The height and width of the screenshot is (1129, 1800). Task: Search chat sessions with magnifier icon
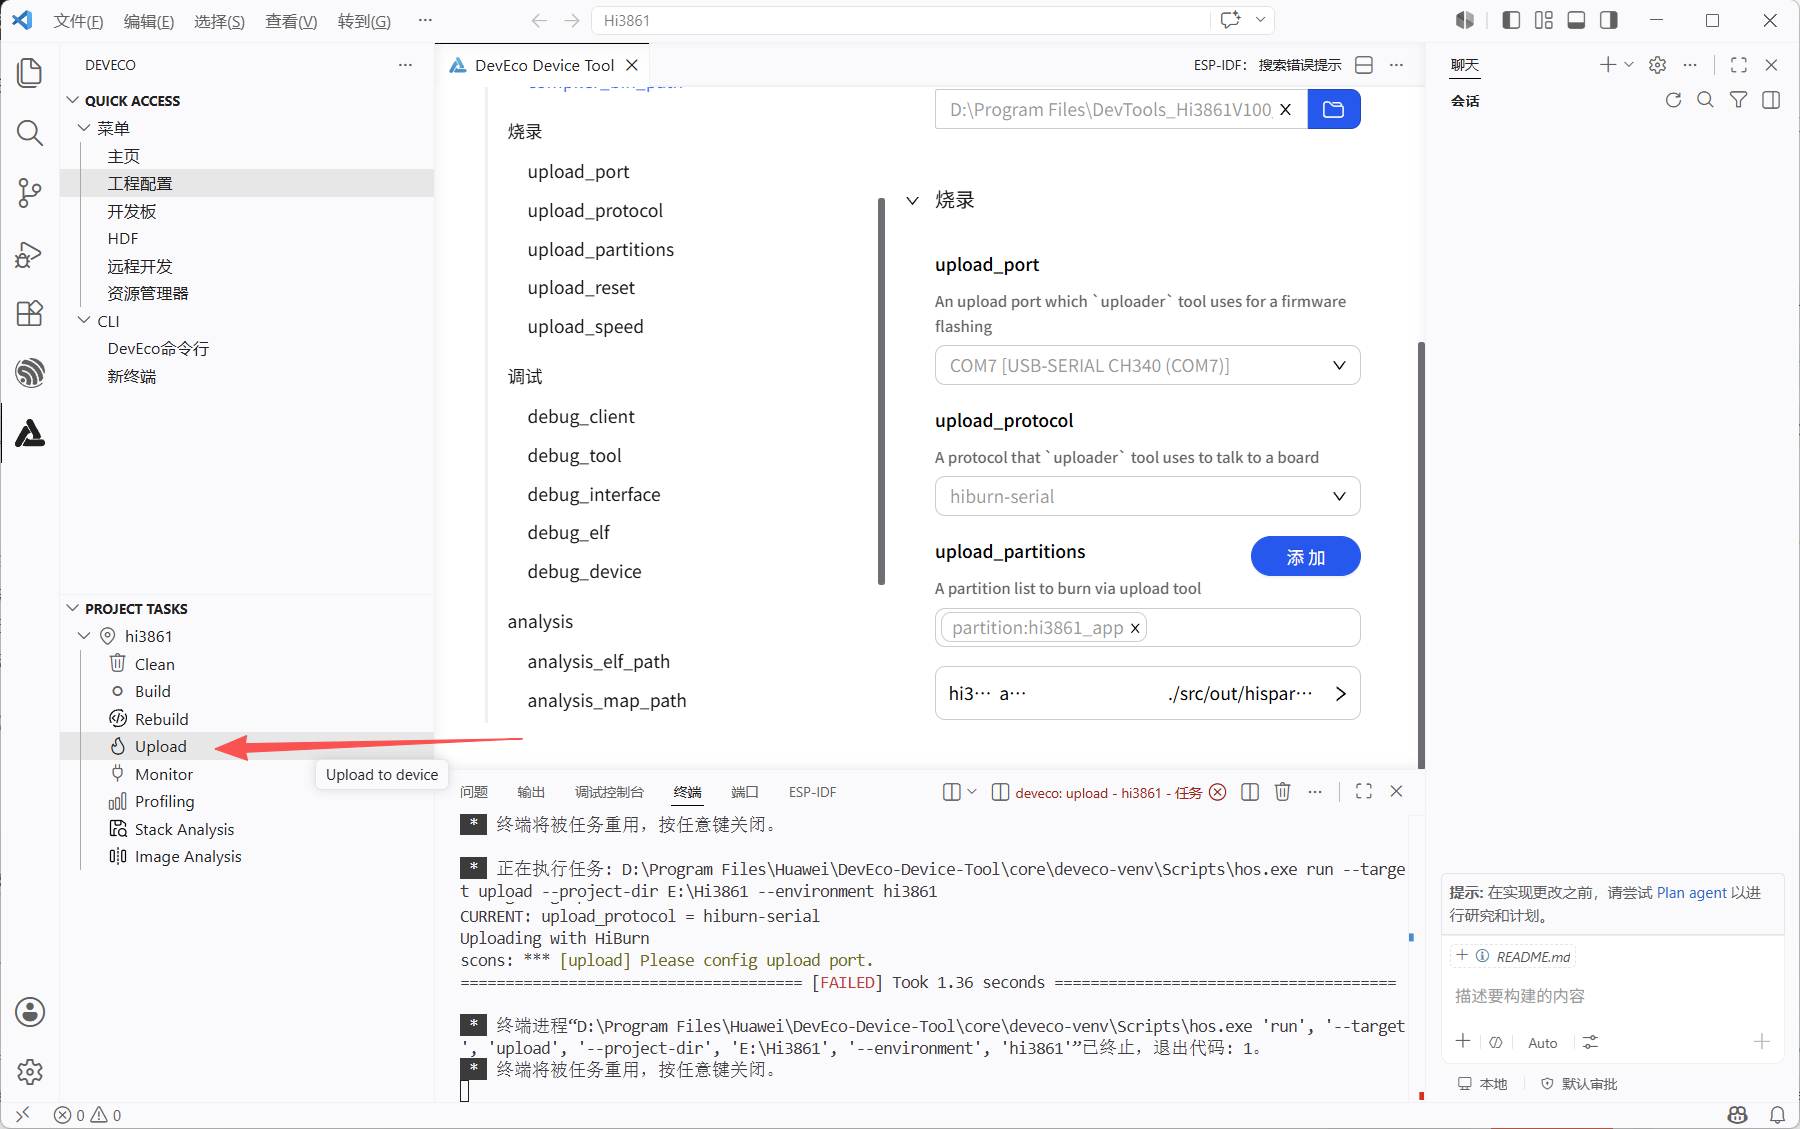click(1706, 100)
